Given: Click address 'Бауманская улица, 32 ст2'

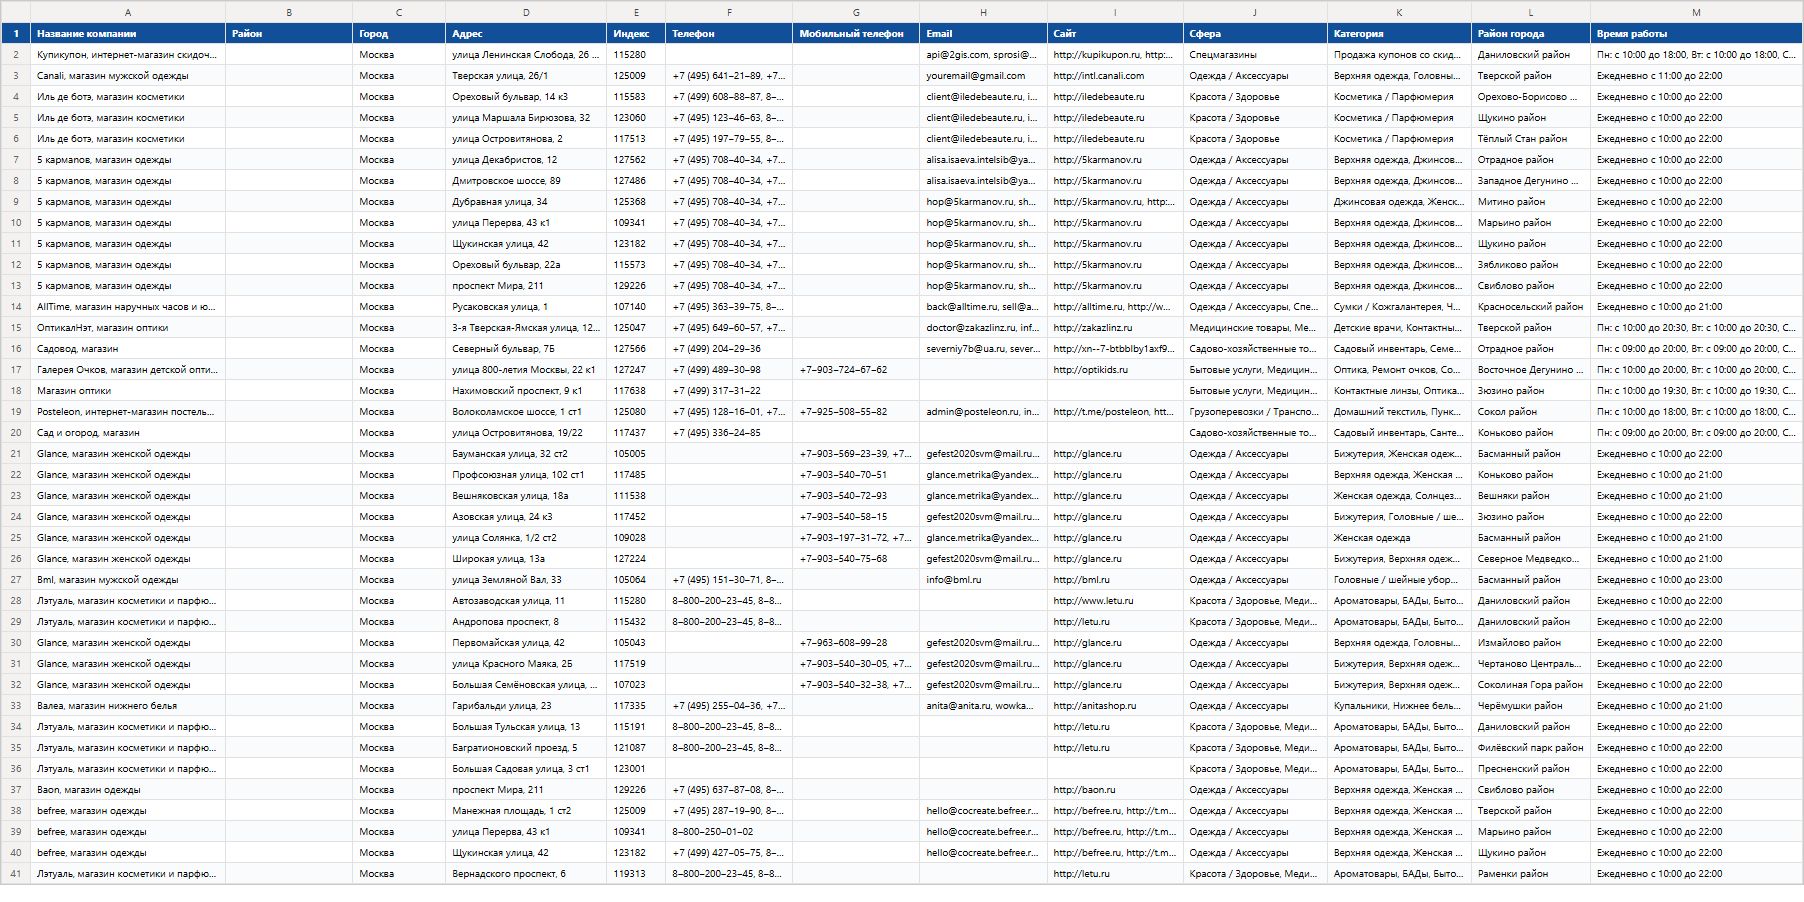Looking at the screenshot, I should coord(526,454).
